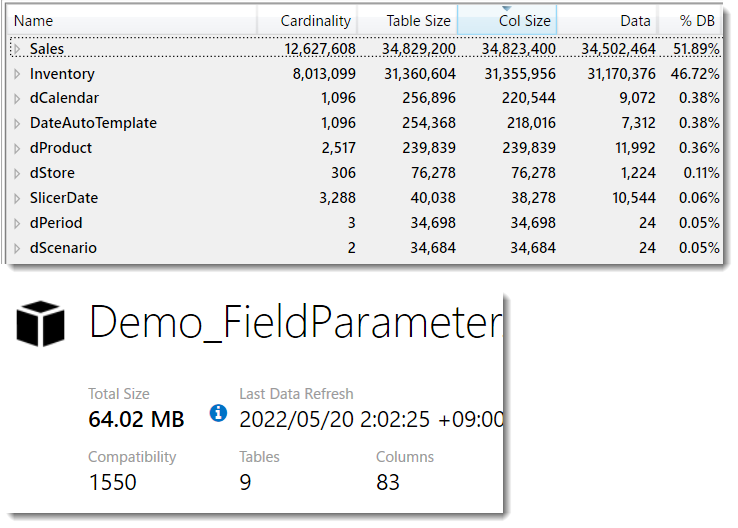The image size is (738, 528).
Task: Click the 0.11% DB value
Action: click(x=701, y=173)
